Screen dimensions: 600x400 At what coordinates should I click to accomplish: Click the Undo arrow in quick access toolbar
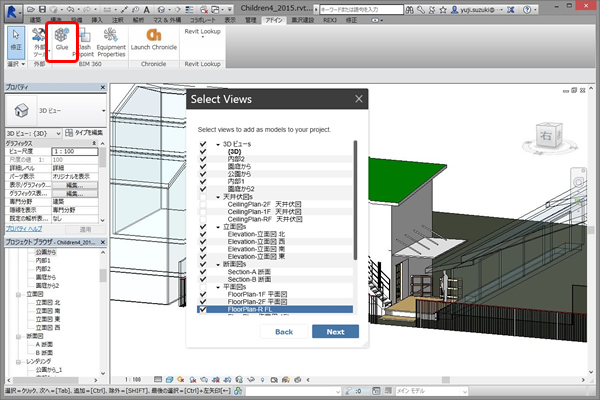(70, 9)
